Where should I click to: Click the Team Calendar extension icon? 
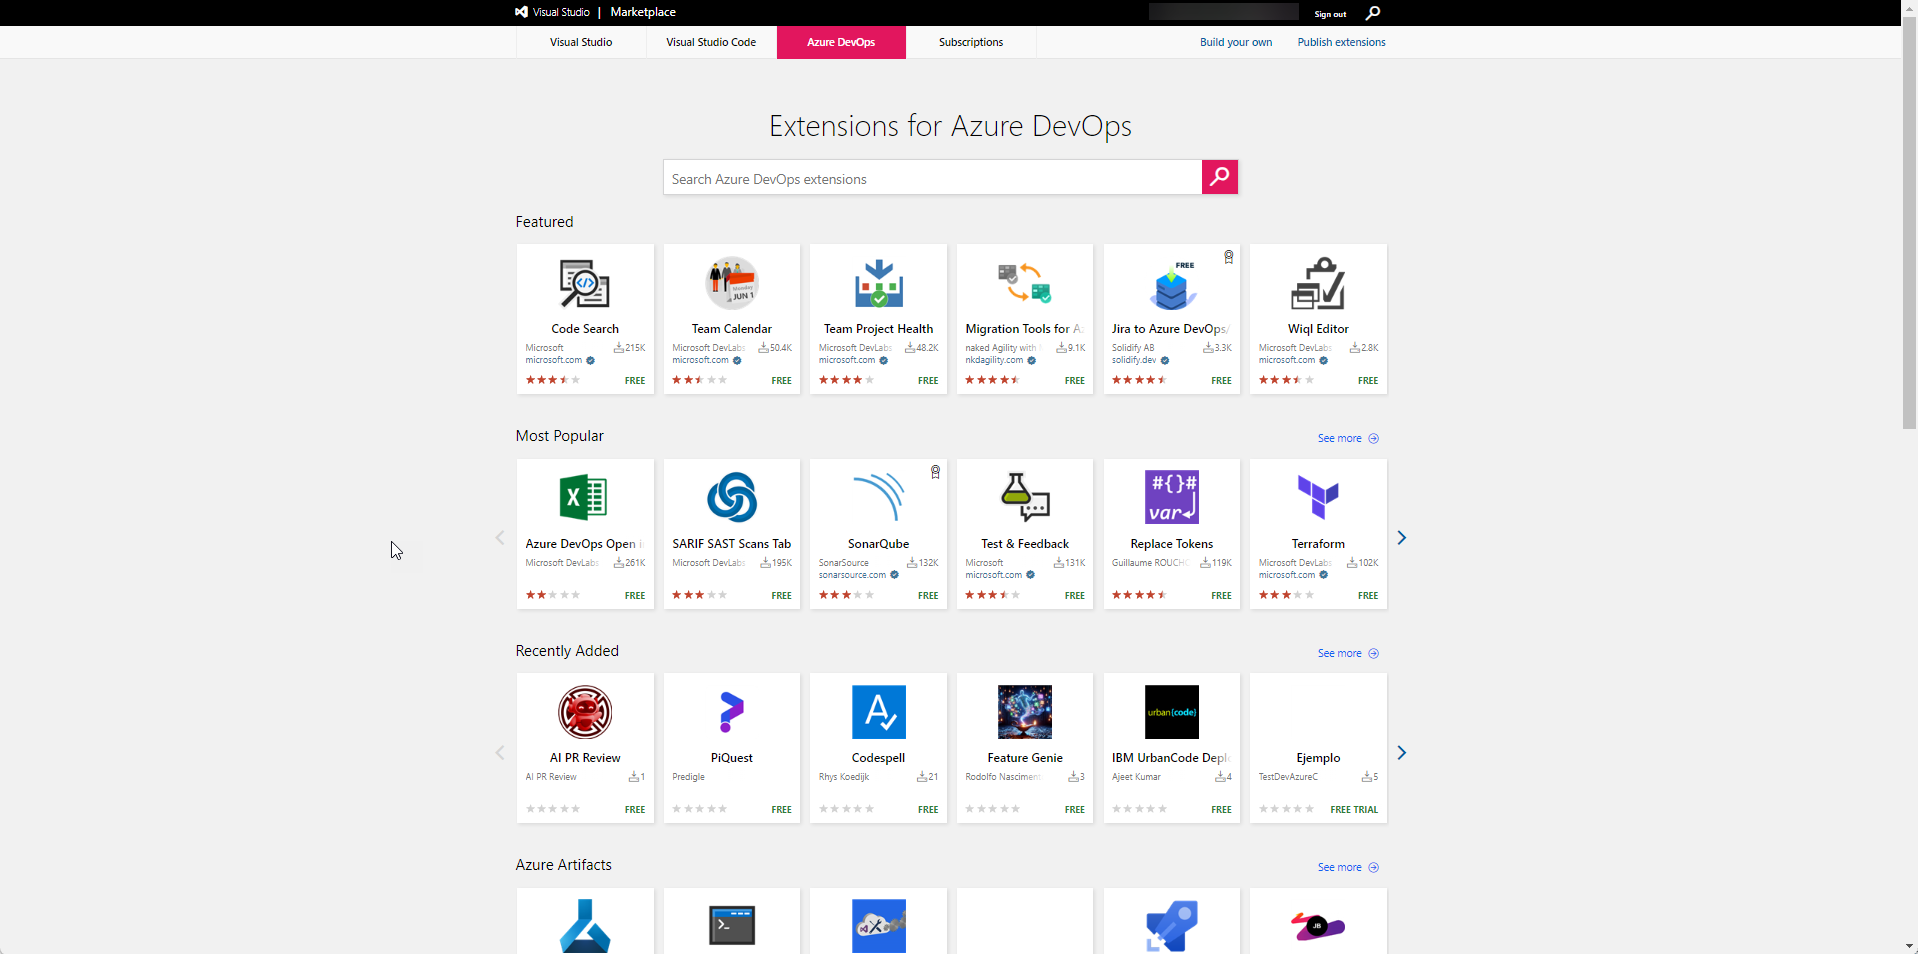coord(731,282)
